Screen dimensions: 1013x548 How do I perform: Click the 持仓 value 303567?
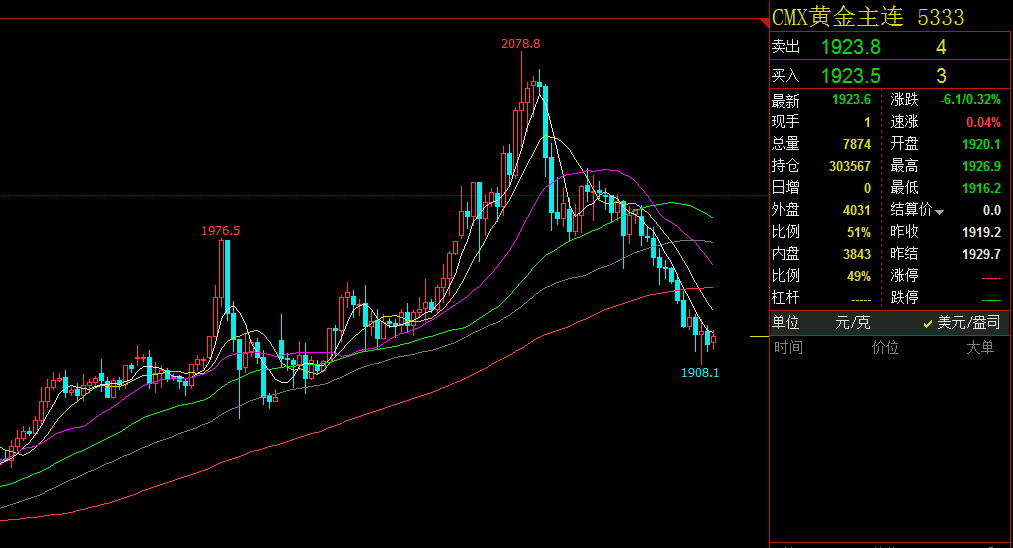[x=850, y=166]
